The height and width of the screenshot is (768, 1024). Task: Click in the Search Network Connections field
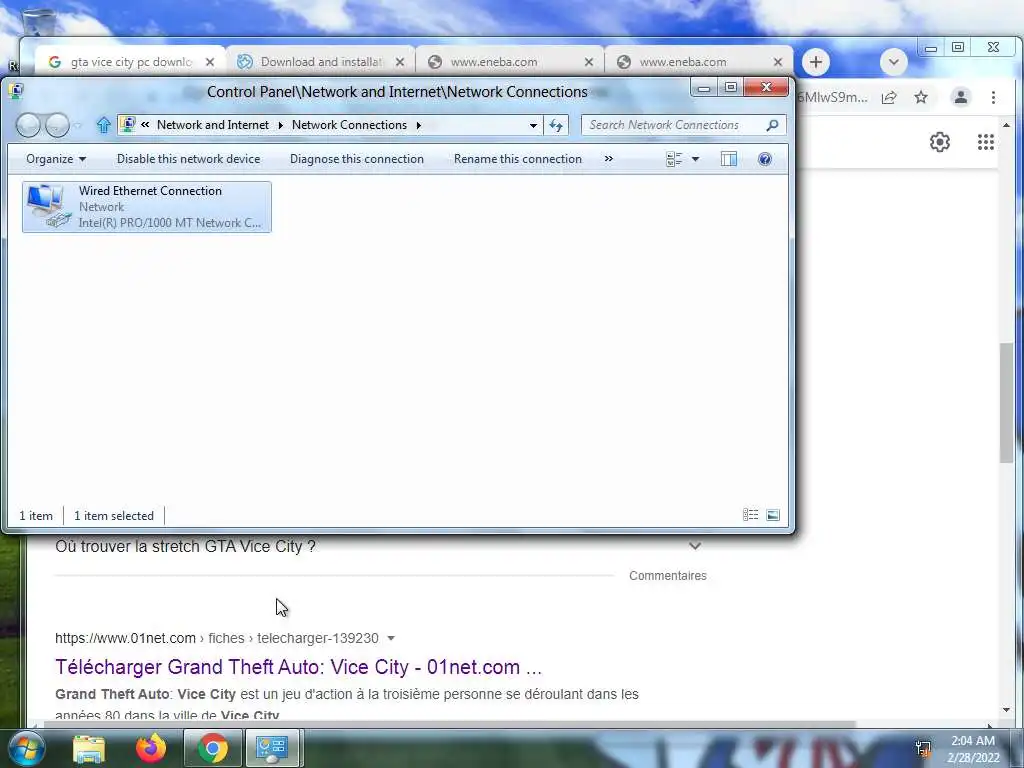673,125
